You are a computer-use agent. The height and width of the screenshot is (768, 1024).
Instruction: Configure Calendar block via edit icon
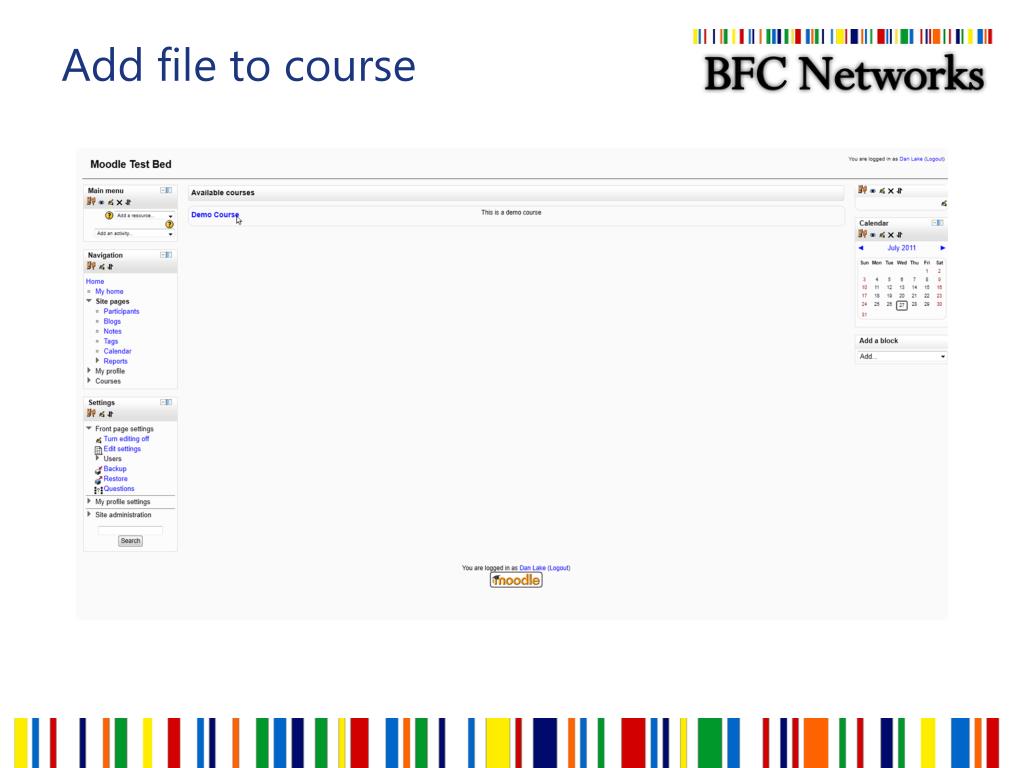[882, 235]
